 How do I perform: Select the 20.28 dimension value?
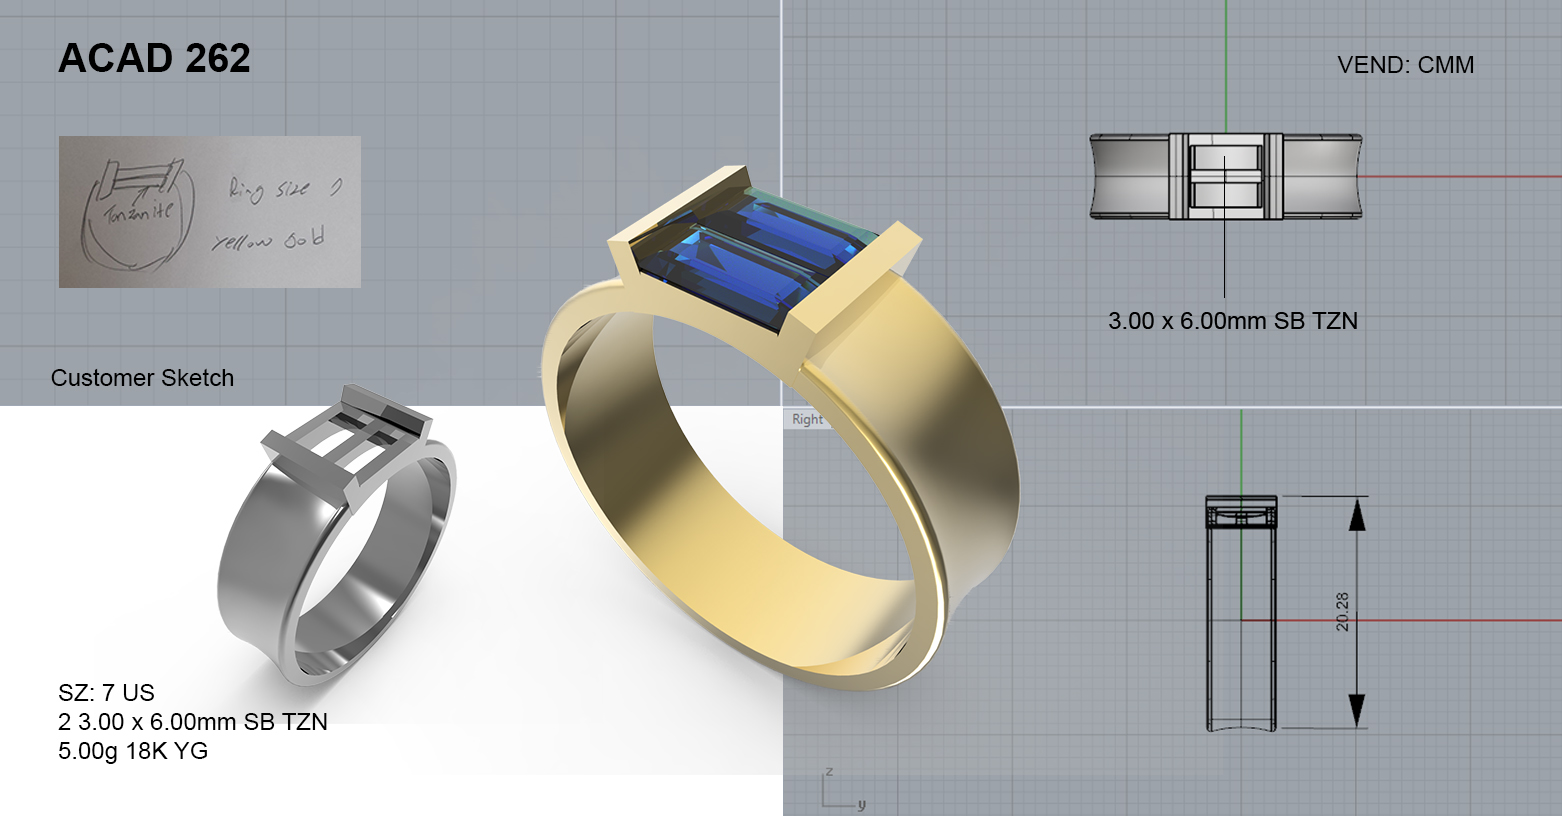click(1342, 611)
